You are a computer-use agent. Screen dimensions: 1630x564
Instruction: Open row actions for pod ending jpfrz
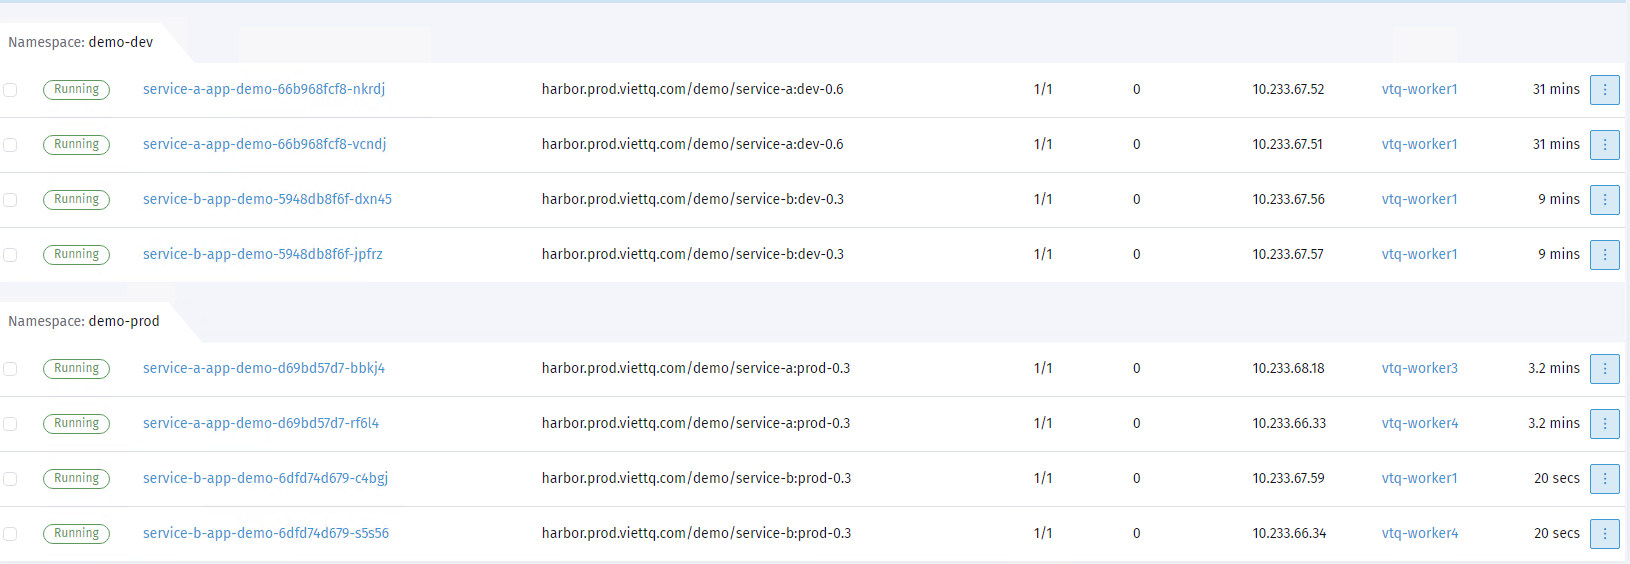[x=1604, y=255]
